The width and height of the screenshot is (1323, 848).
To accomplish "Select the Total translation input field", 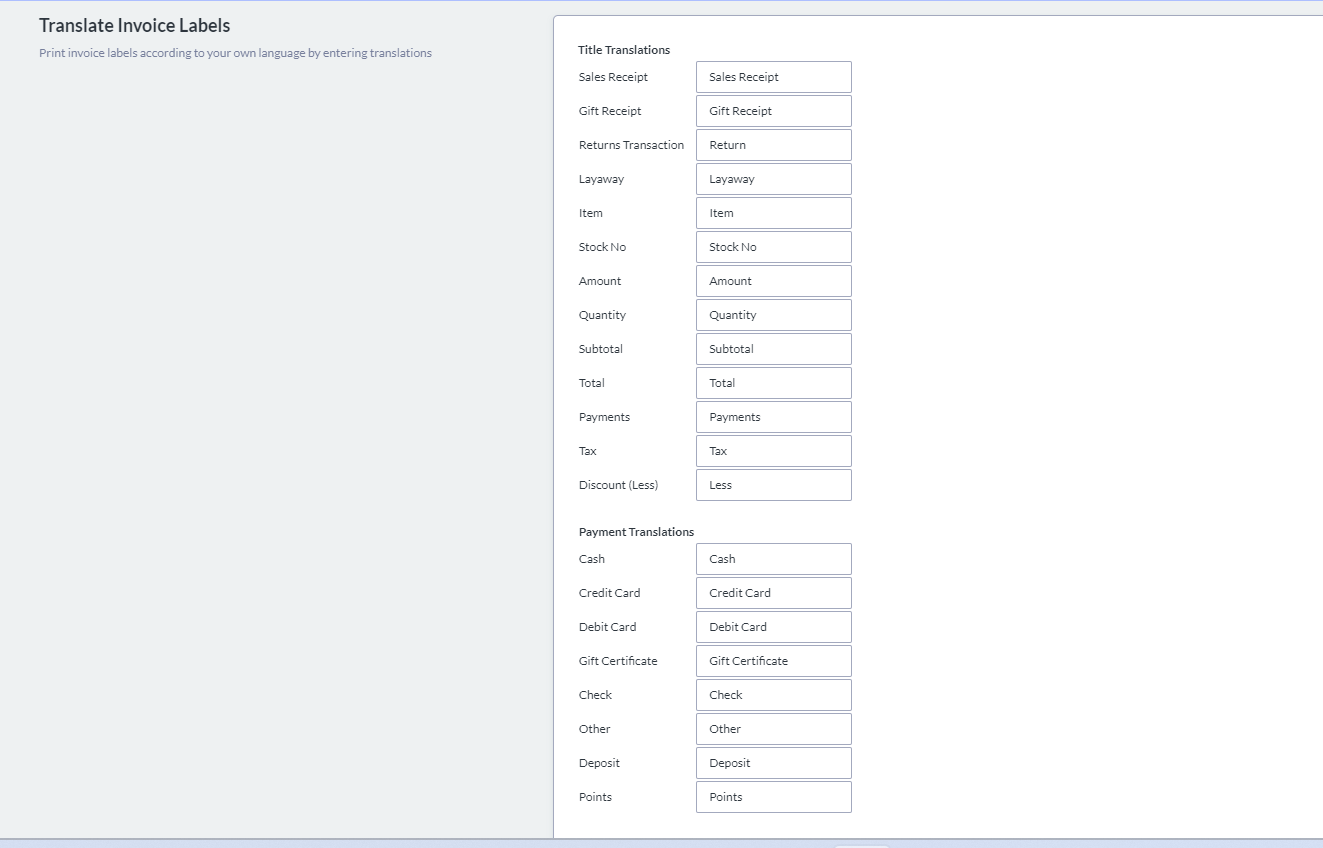I will (773, 383).
